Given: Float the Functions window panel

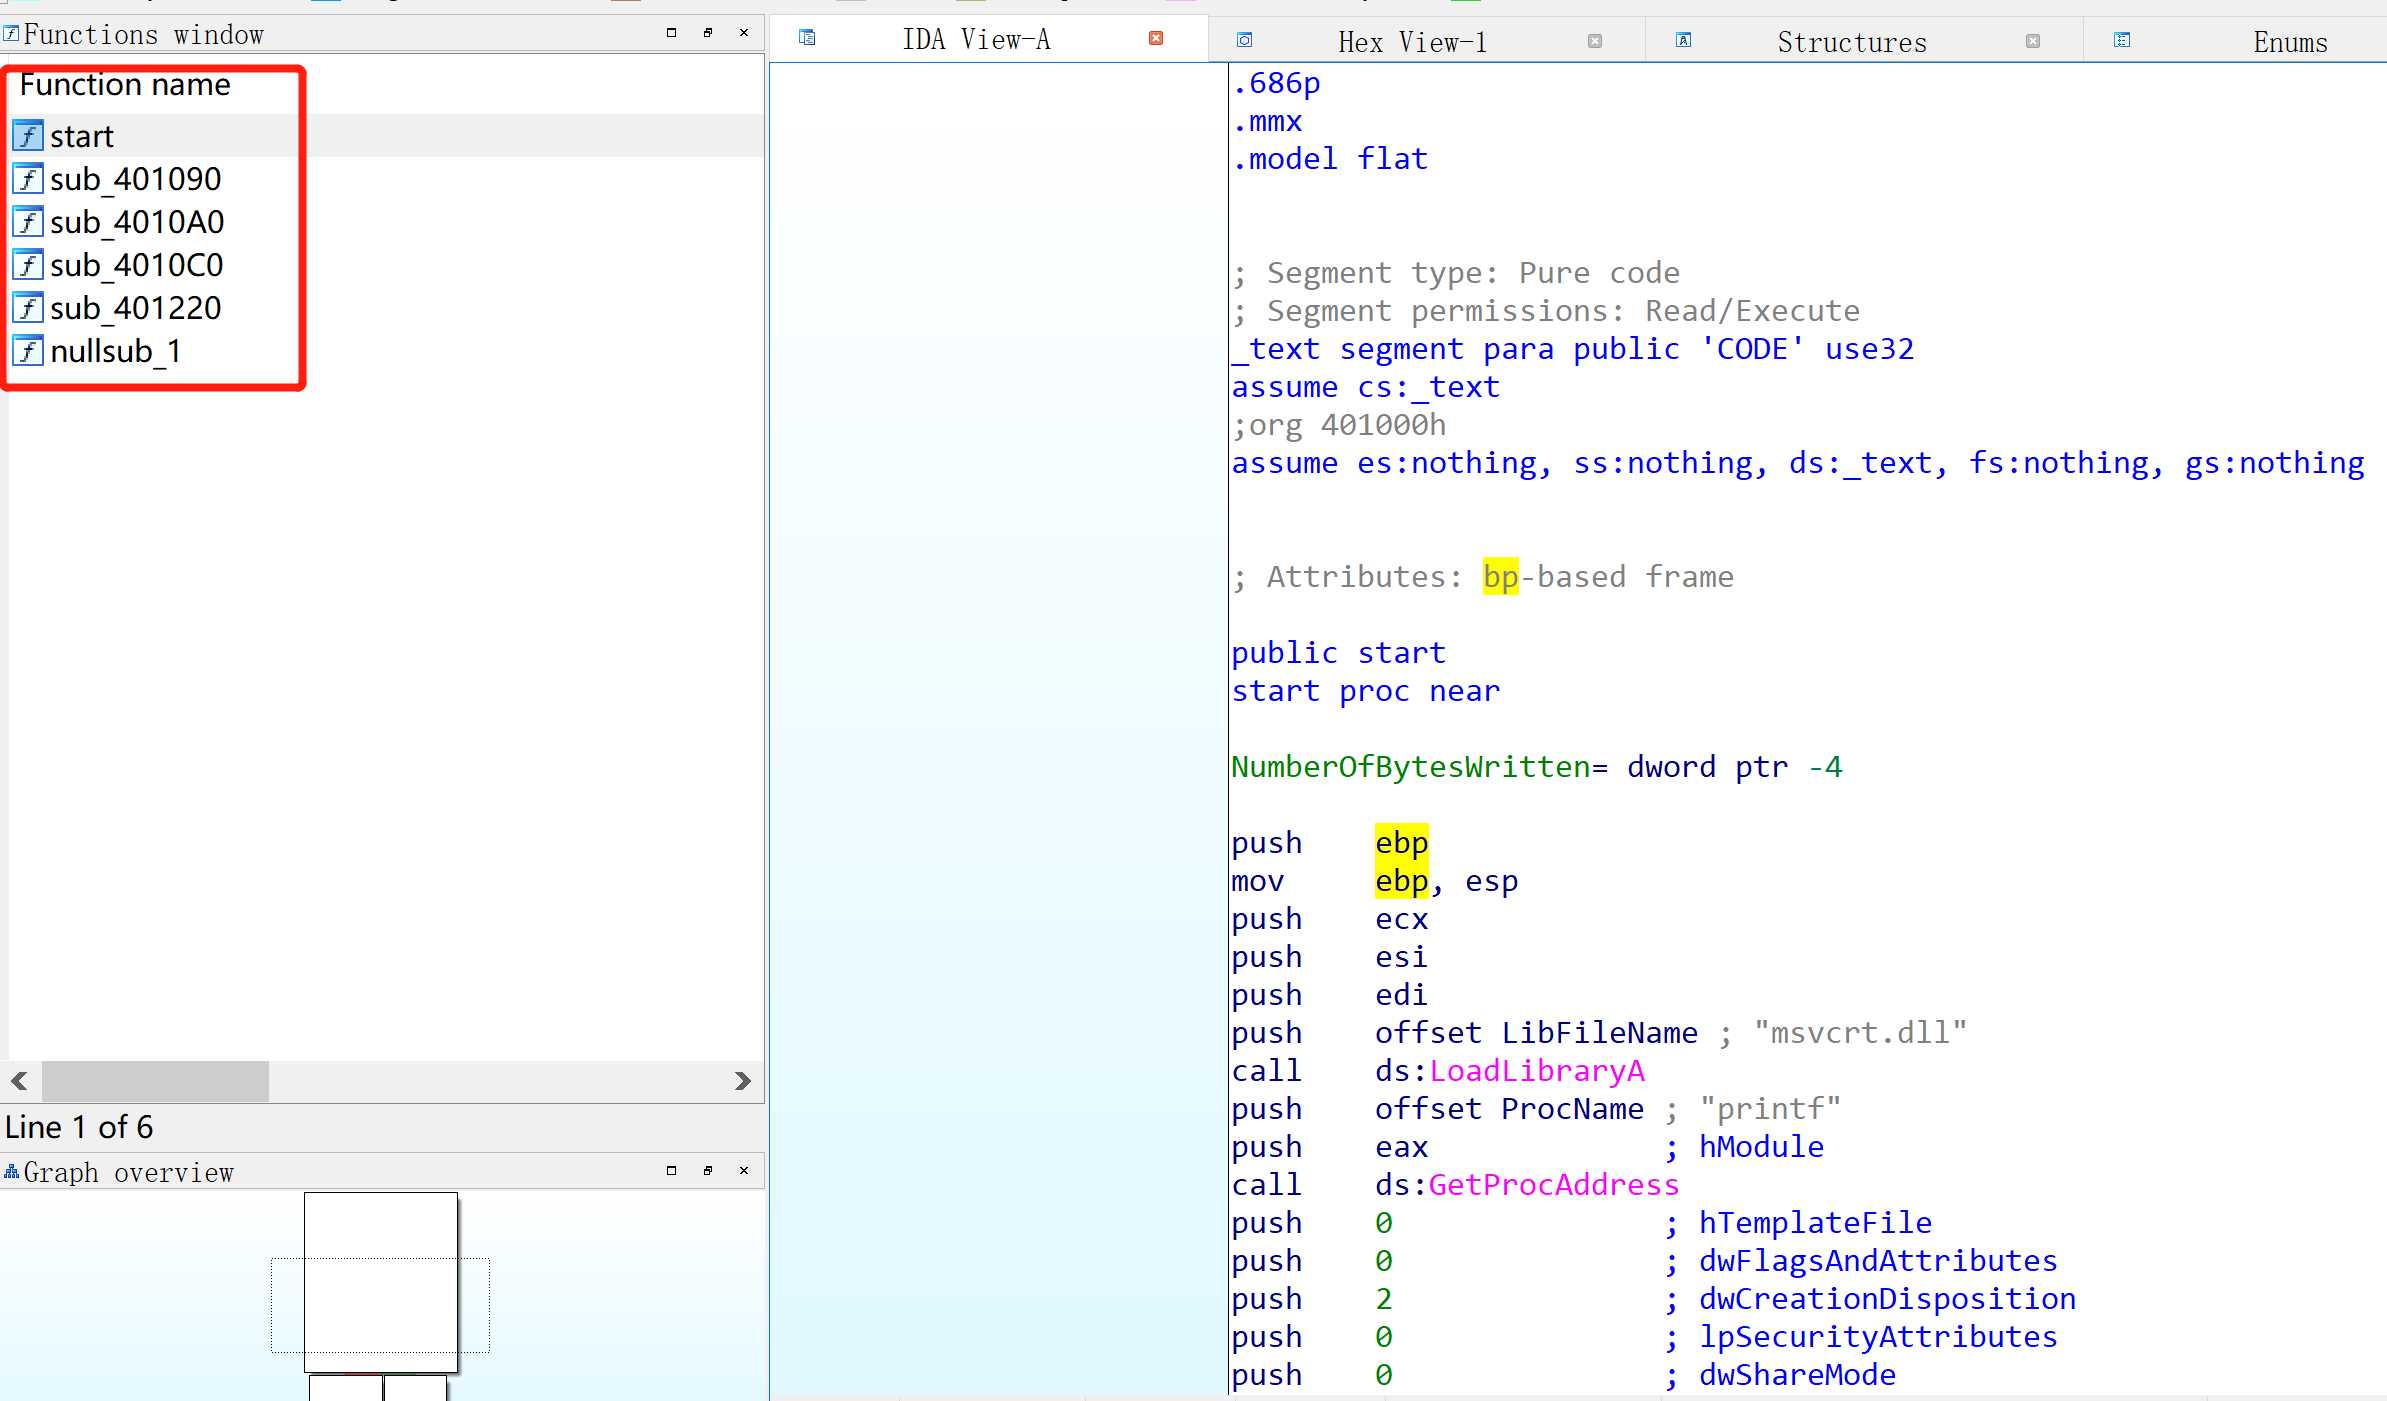Looking at the screenshot, I should click(x=708, y=33).
